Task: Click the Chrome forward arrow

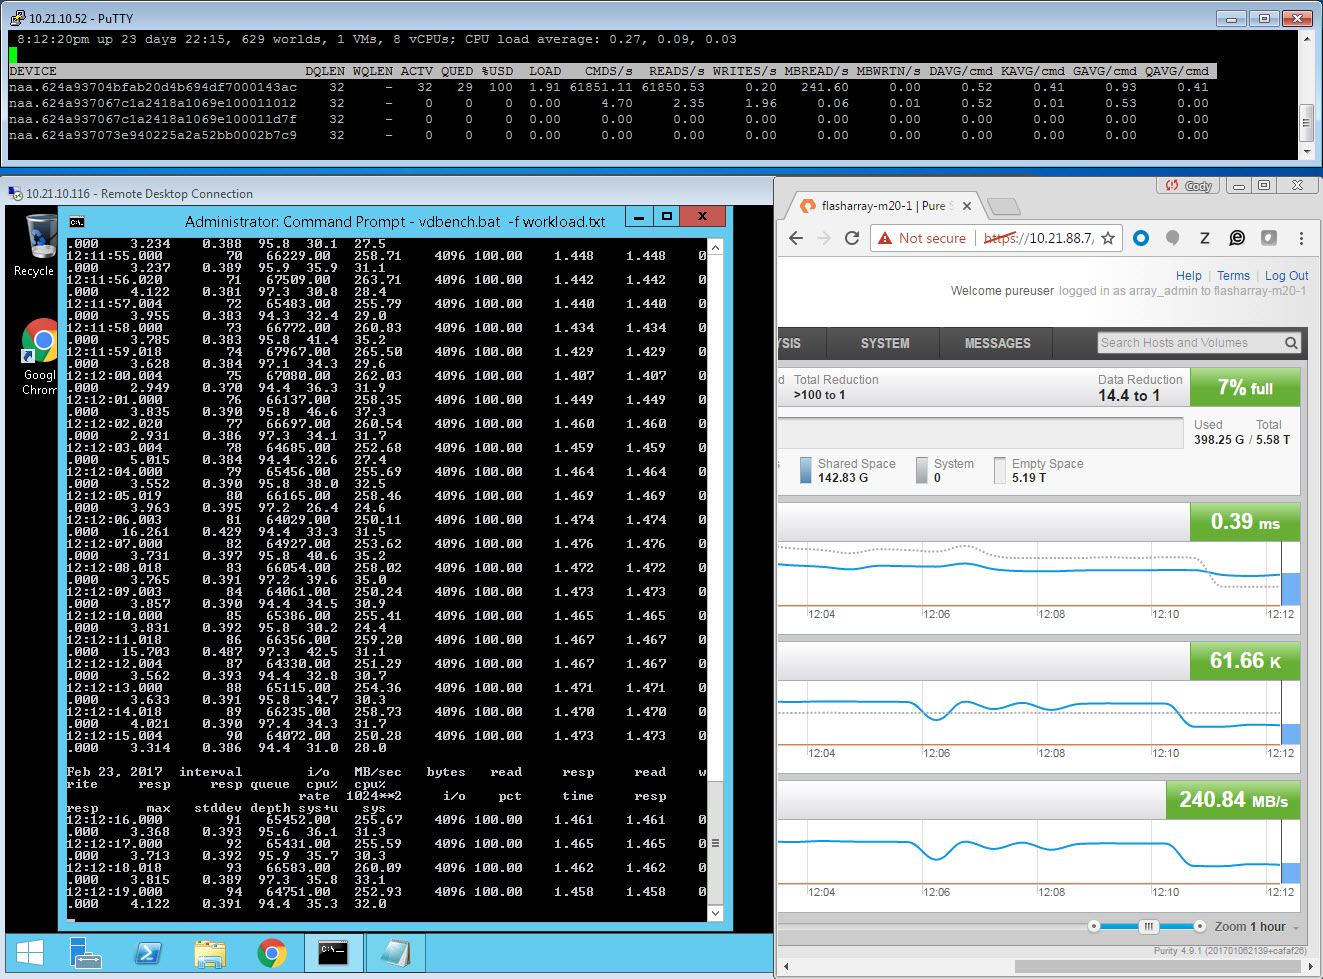Action: (x=824, y=238)
